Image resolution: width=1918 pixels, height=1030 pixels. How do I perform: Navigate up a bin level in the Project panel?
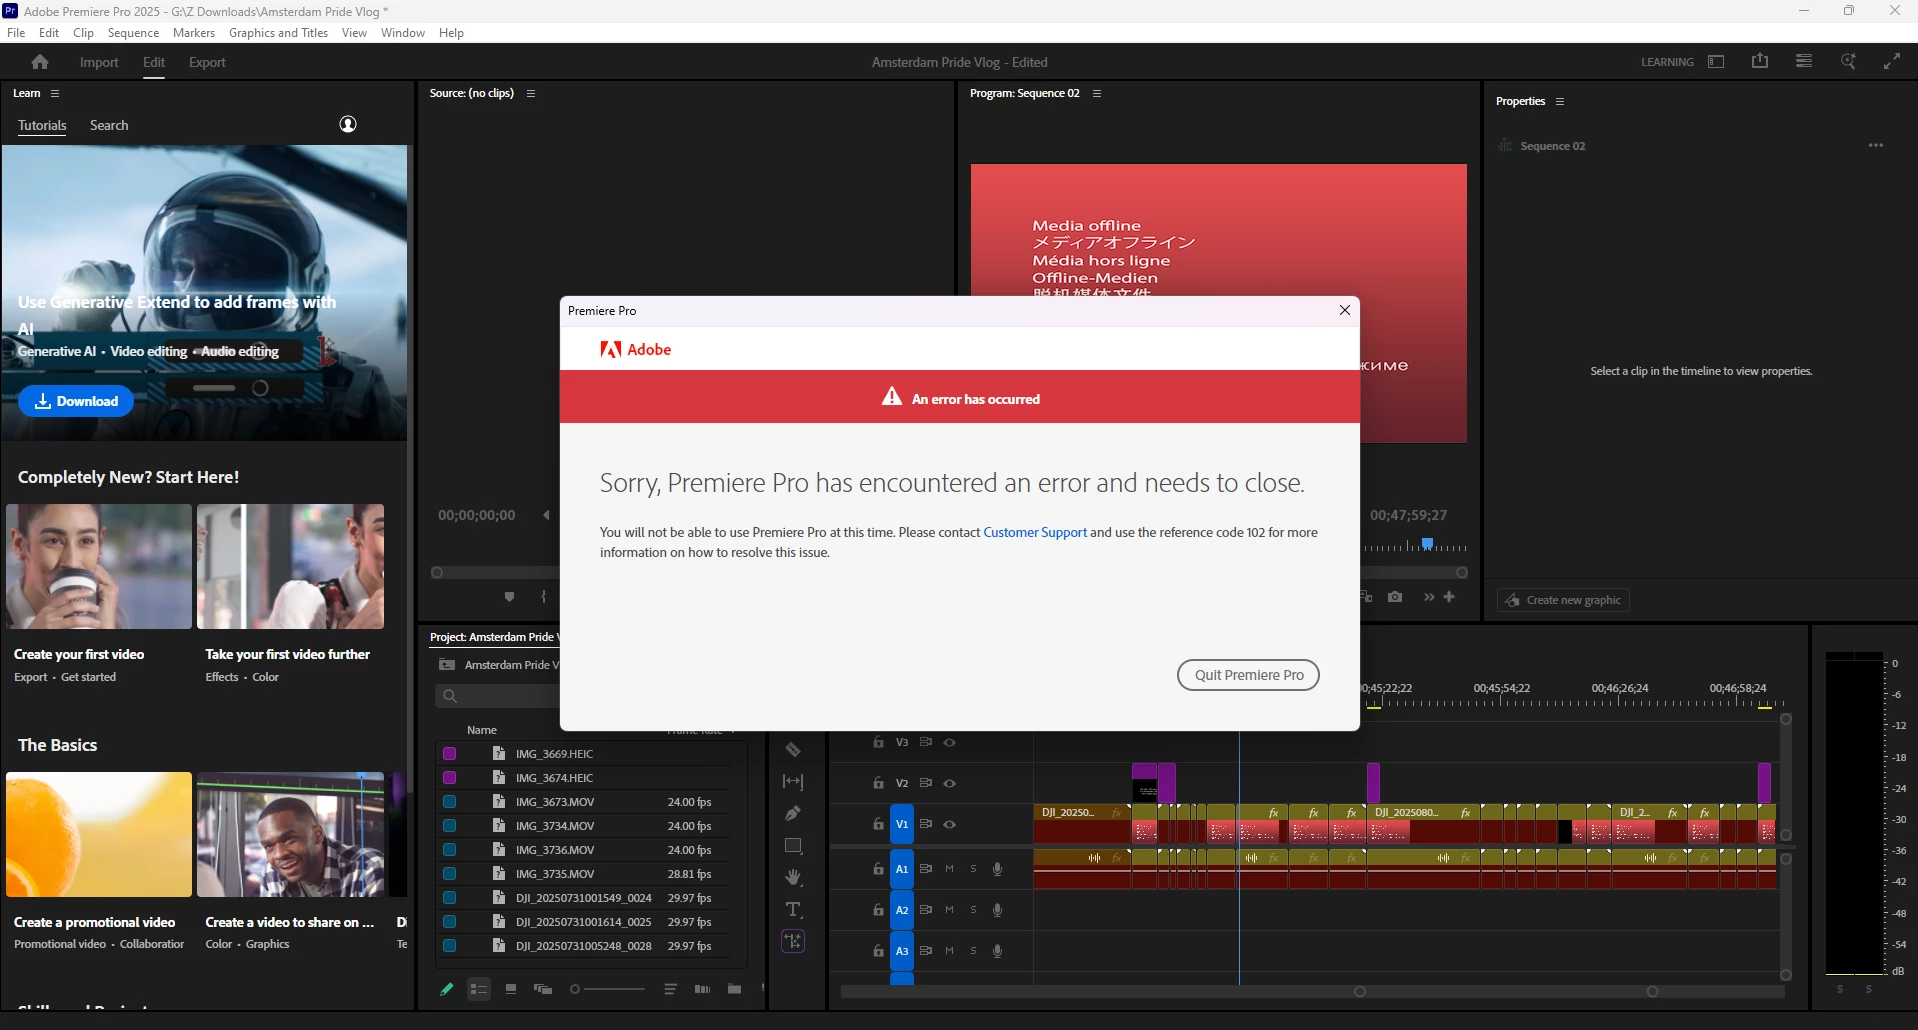coord(447,665)
